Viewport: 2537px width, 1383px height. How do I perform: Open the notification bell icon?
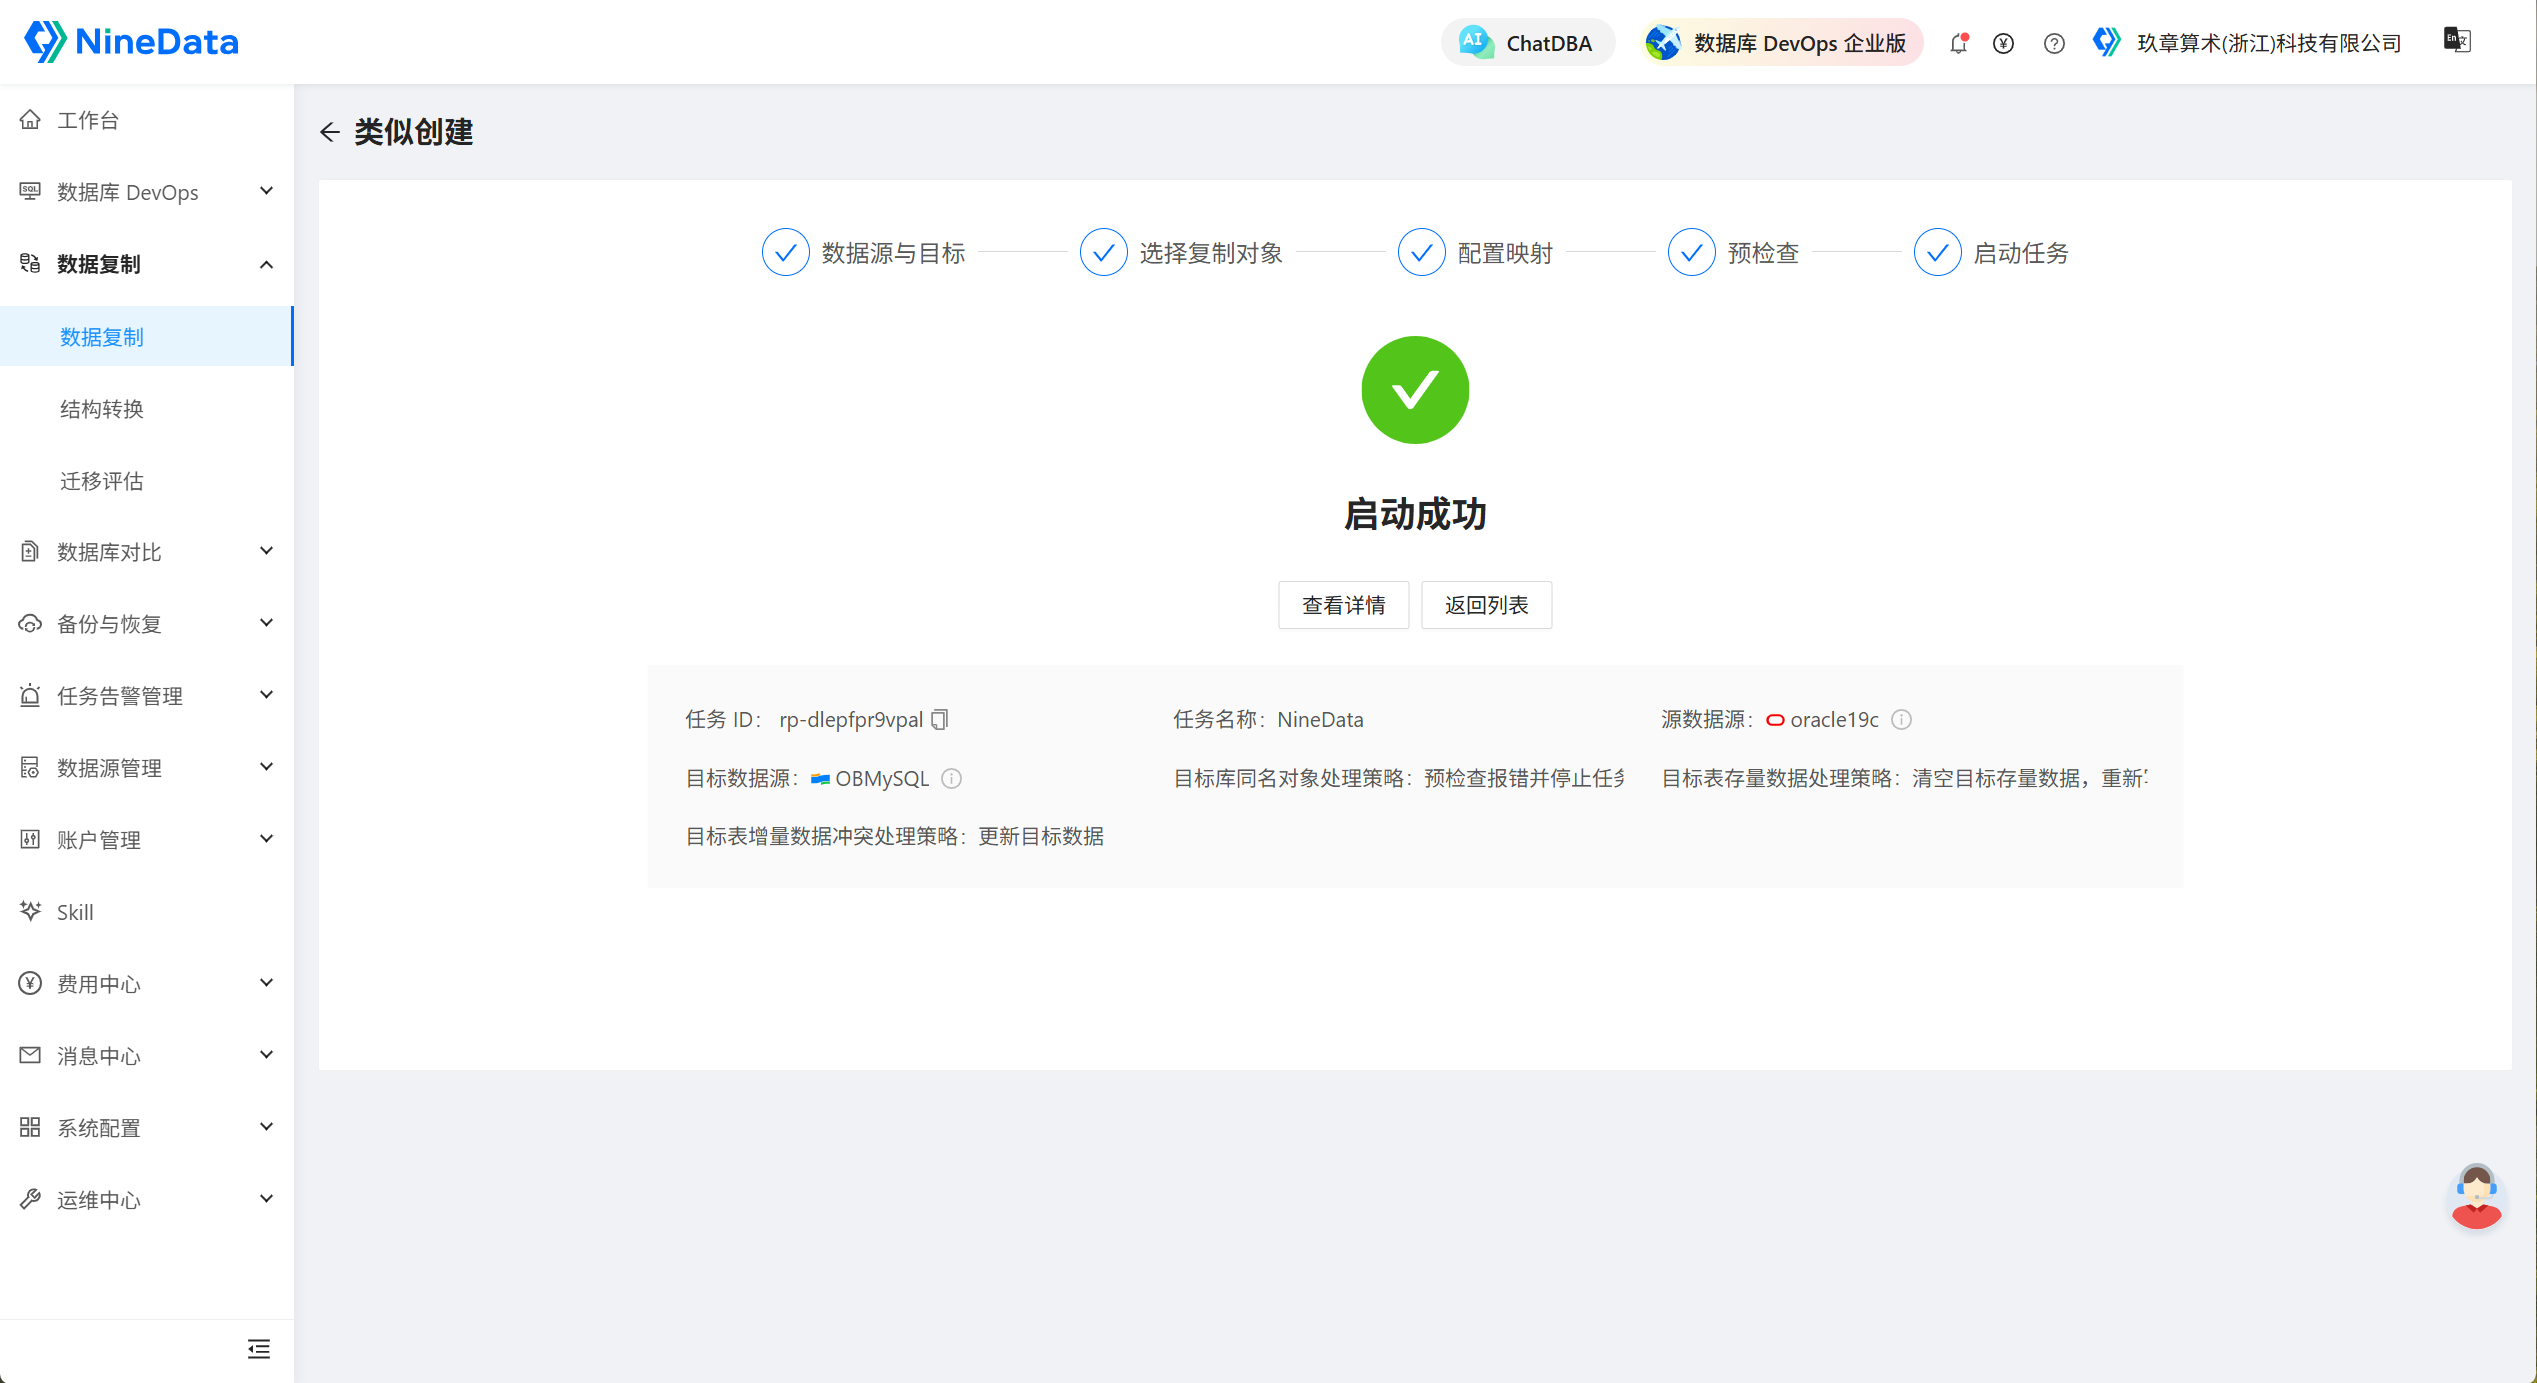coord(1959,43)
